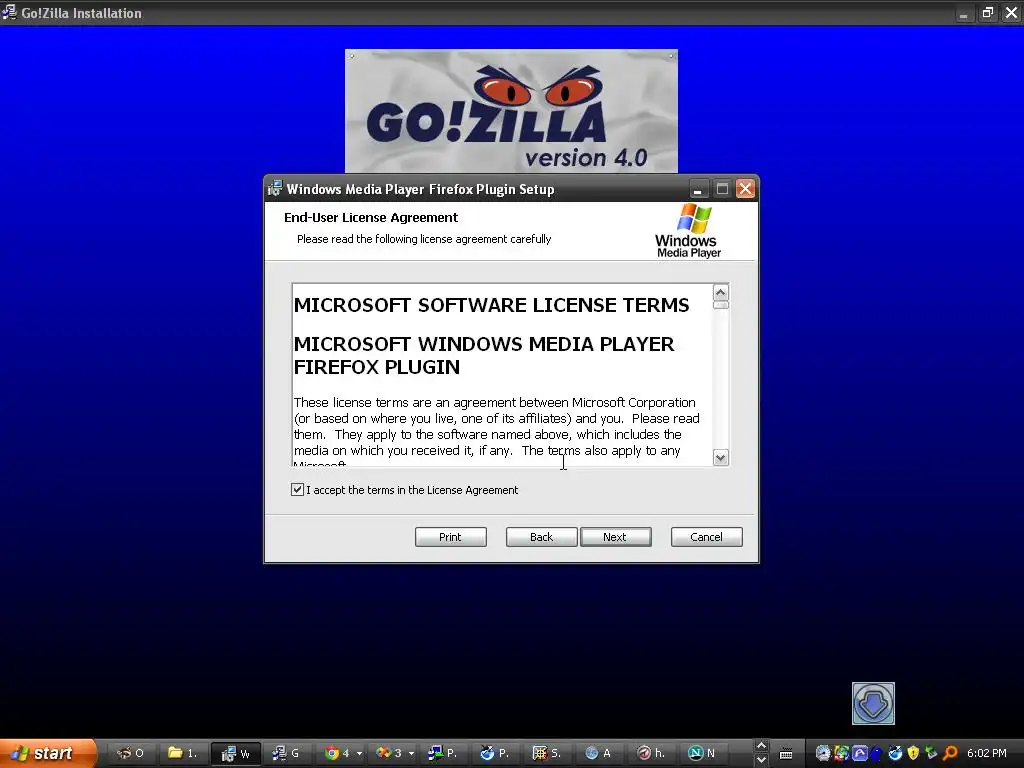Switch to the taskbar item labeled O
Viewport: 1024px width, 768px height.
(130, 753)
